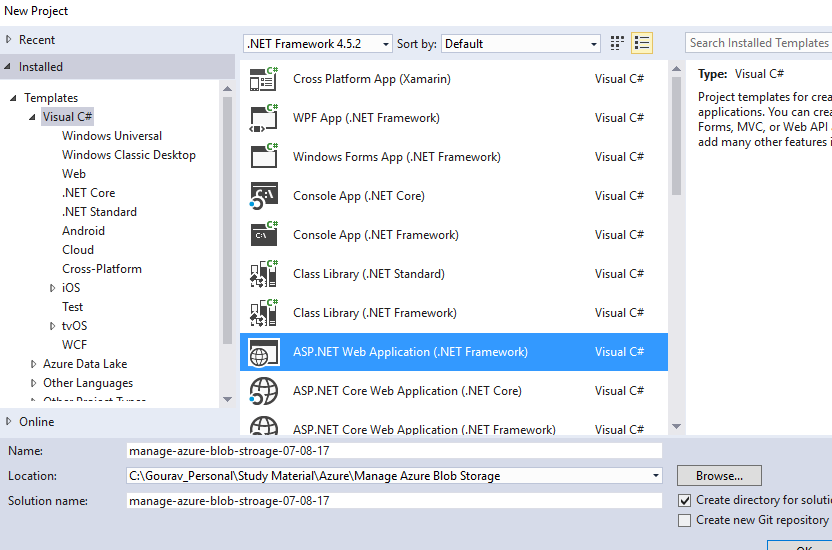Collapse the Templates tree node

pyautogui.click(x=13, y=98)
